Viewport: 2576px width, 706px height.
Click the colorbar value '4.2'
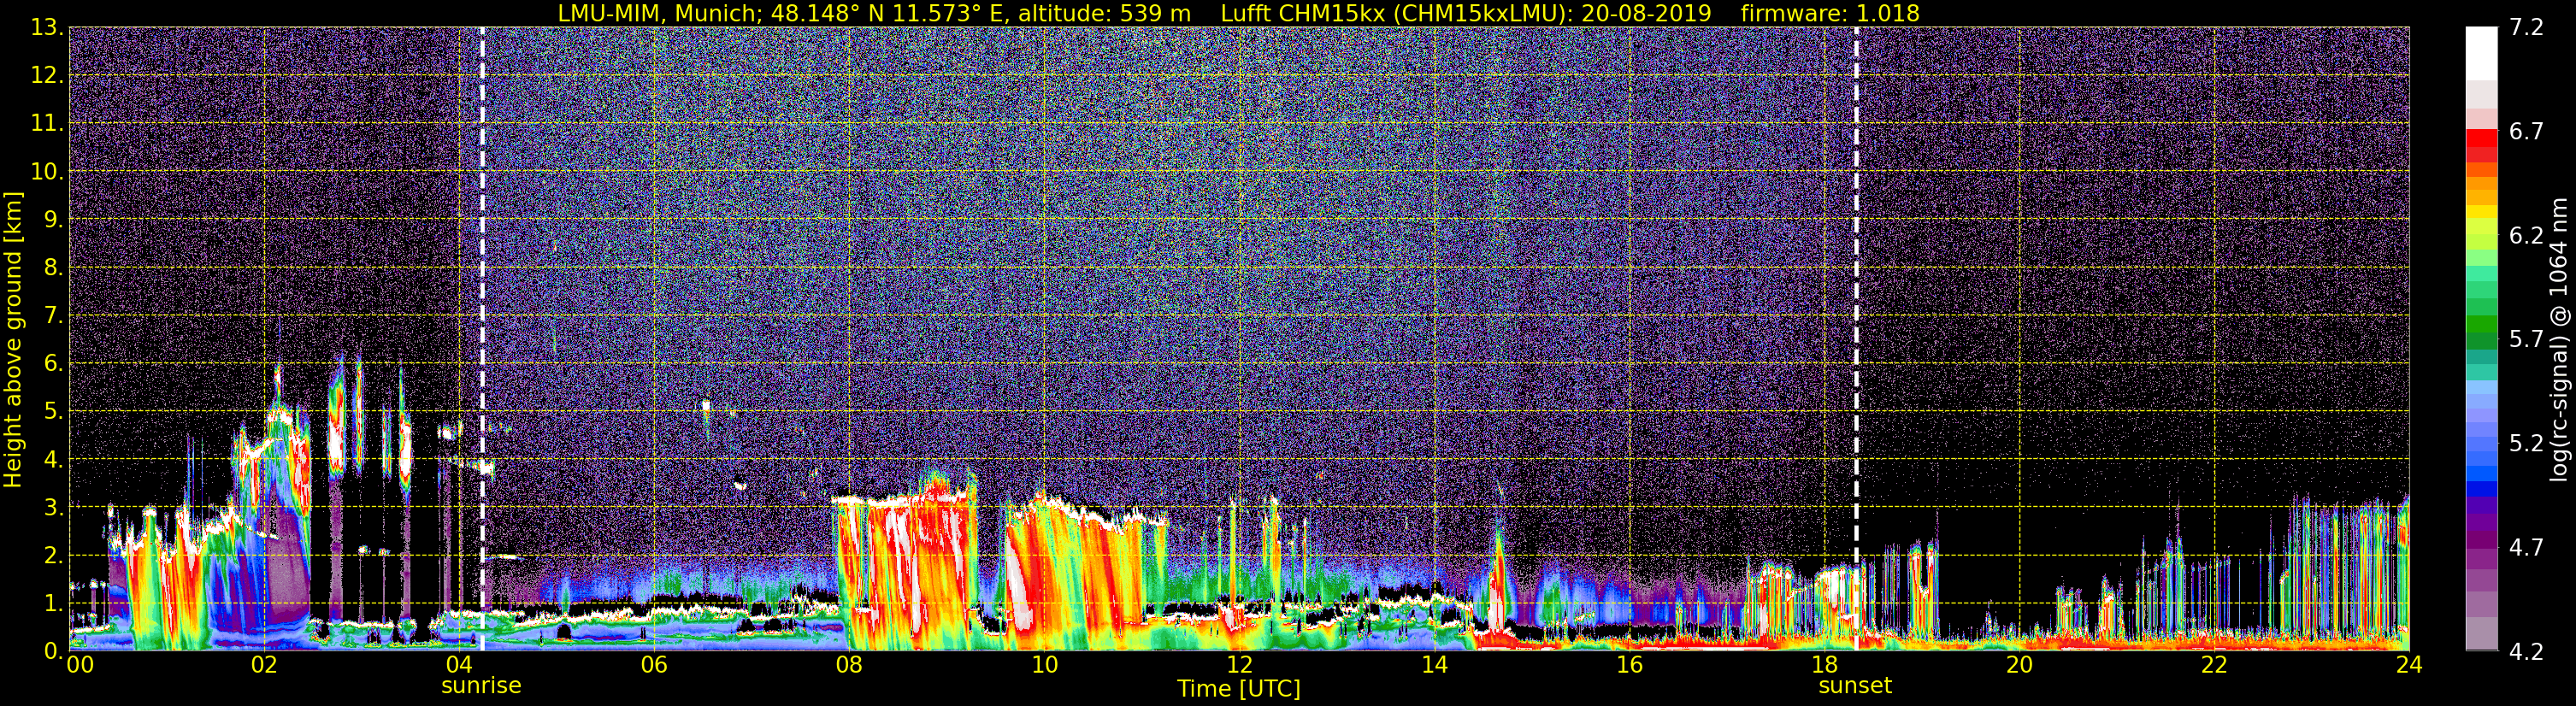click(x=2526, y=651)
